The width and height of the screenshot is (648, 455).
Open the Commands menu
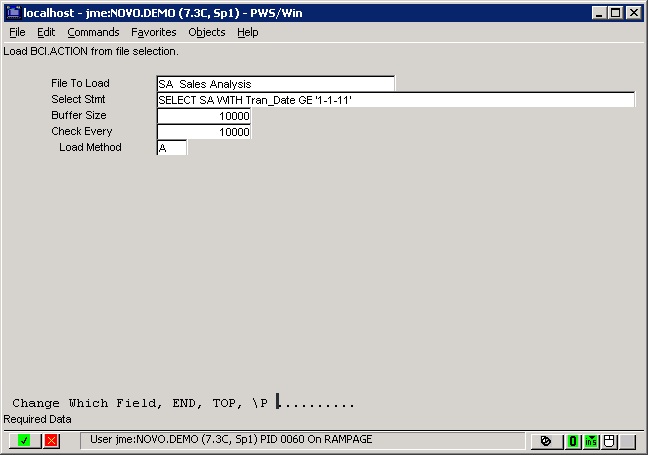[93, 32]
